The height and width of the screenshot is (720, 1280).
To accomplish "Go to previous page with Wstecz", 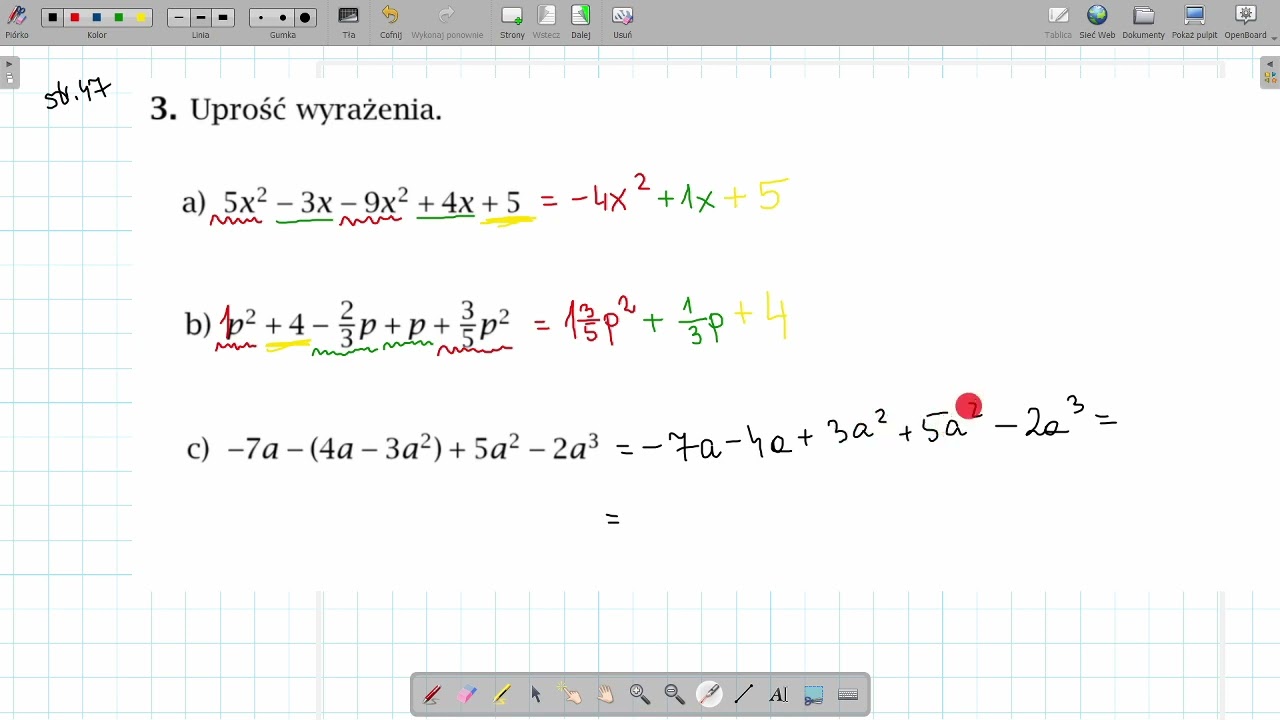I will coord(546,20).
